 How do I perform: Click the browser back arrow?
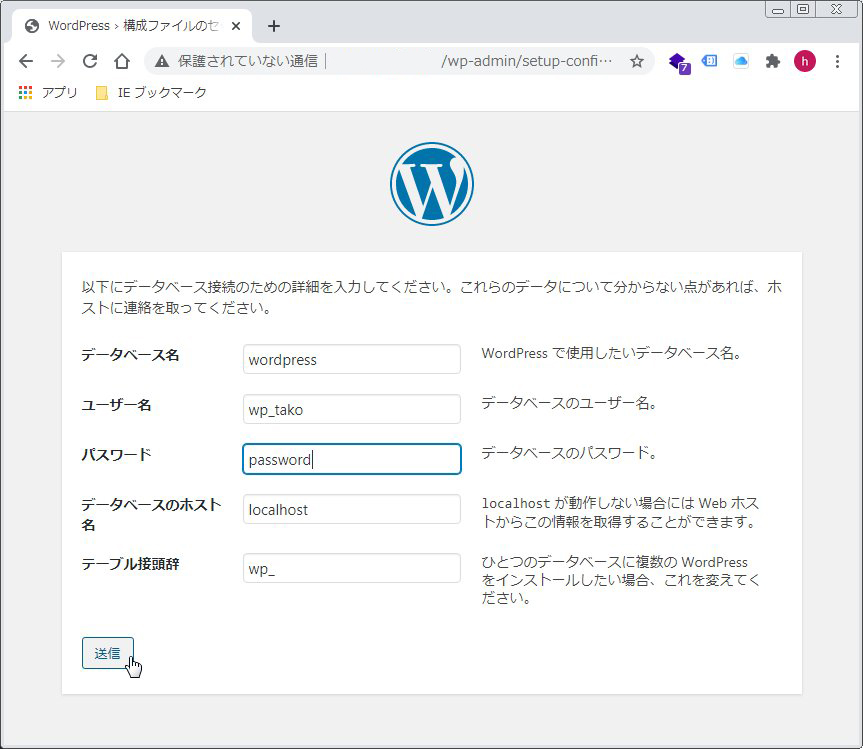26,61
